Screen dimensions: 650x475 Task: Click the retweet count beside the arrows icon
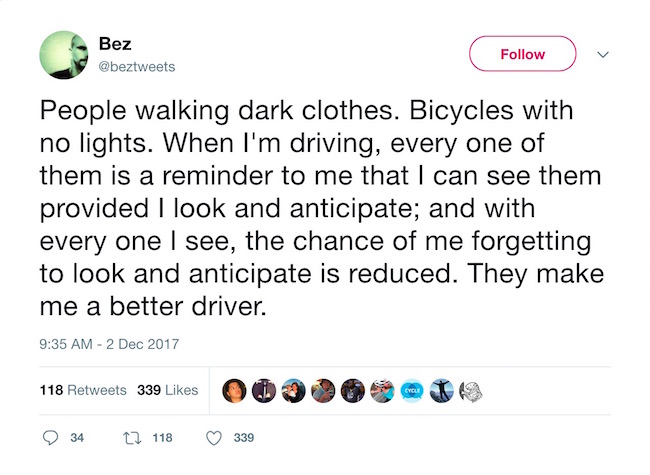point(161,437)
